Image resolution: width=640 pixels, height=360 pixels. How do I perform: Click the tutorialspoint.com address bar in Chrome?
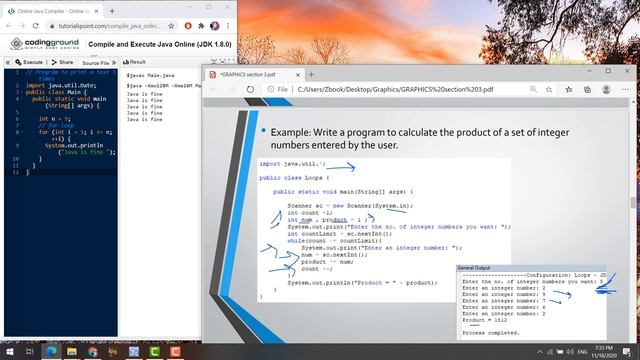(108, 26)
